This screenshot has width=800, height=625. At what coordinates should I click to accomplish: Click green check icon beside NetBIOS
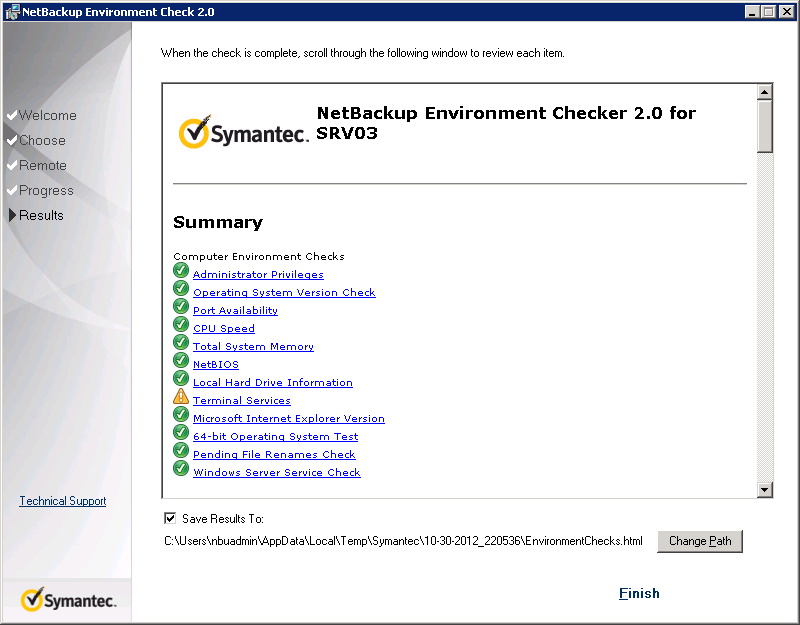tap(181, 360)
